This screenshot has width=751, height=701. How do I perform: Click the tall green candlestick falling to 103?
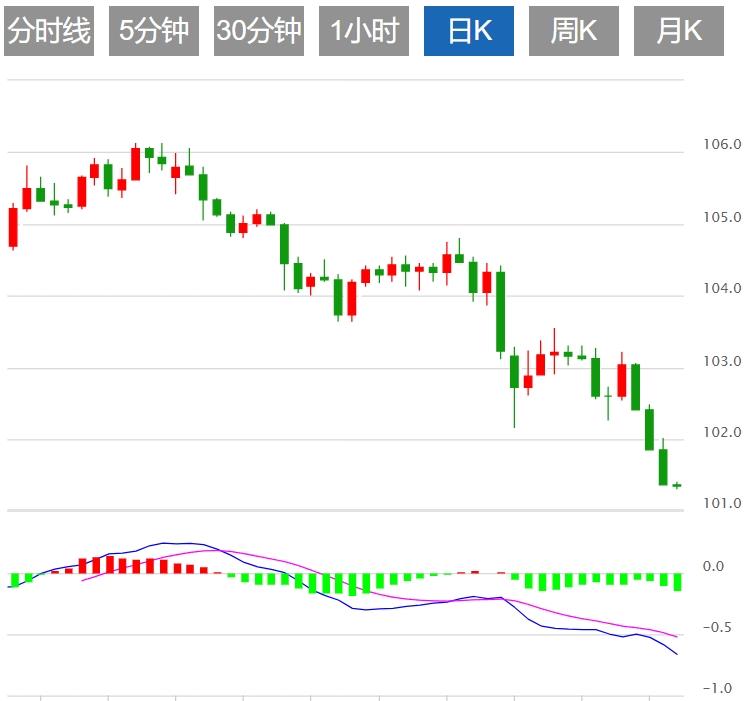pyautogui.click(x=501, y=311)
